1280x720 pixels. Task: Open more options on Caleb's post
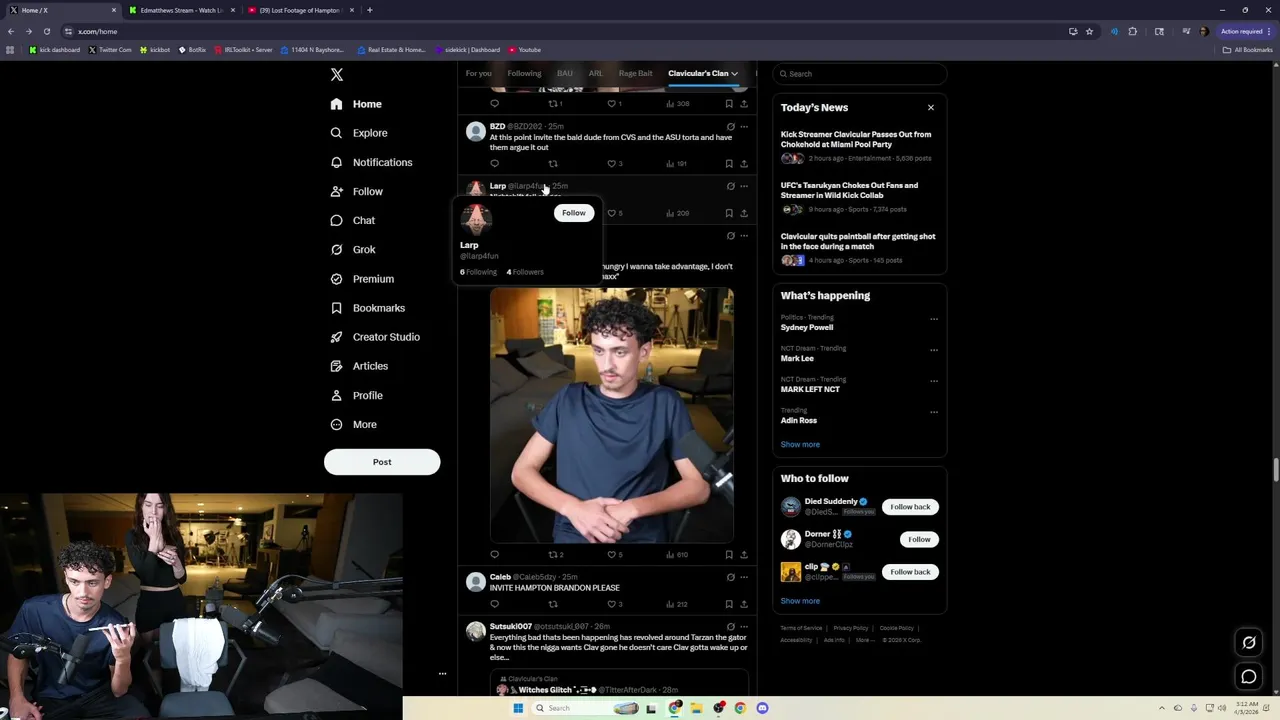click(x=743, y=577)
